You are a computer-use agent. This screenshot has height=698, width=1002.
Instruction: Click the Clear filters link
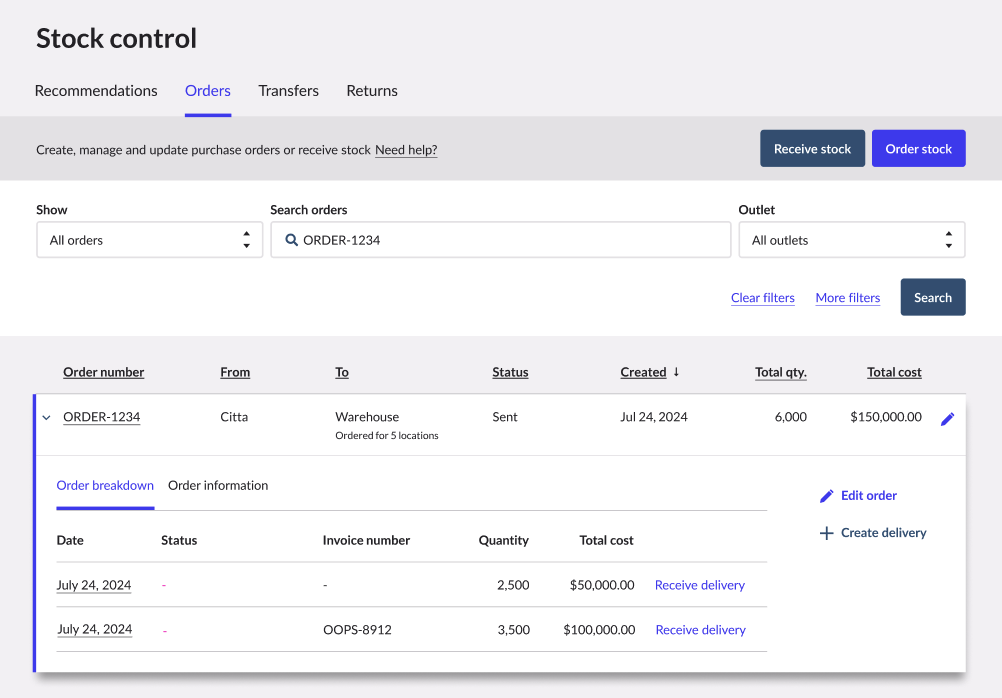[x=762, y=298]
